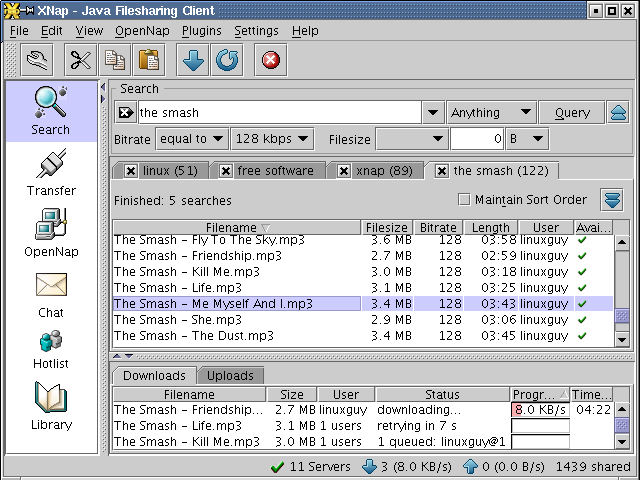Click the filesize value field showing 0

click(477, 139)
